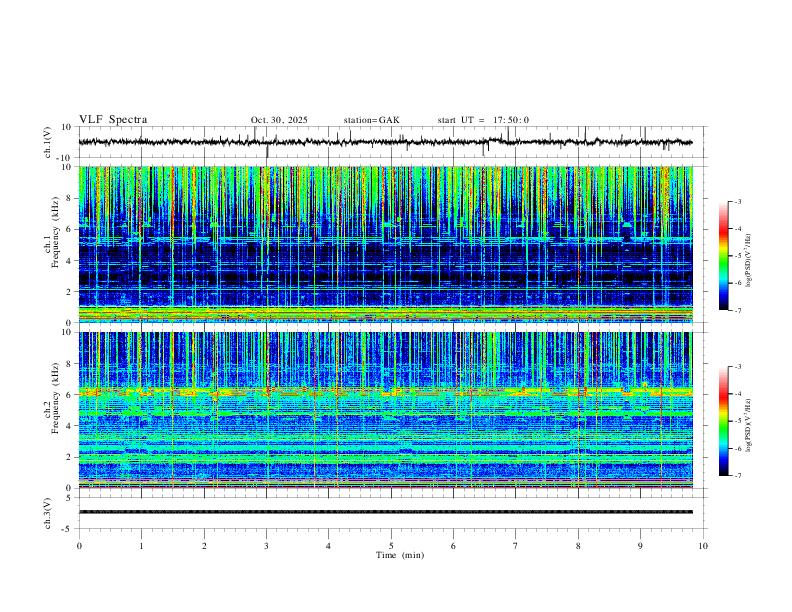Click the time axis tick label "0"
Image resolution: width=792 pixels, height=612 pixels.
[x=79, y=546]
